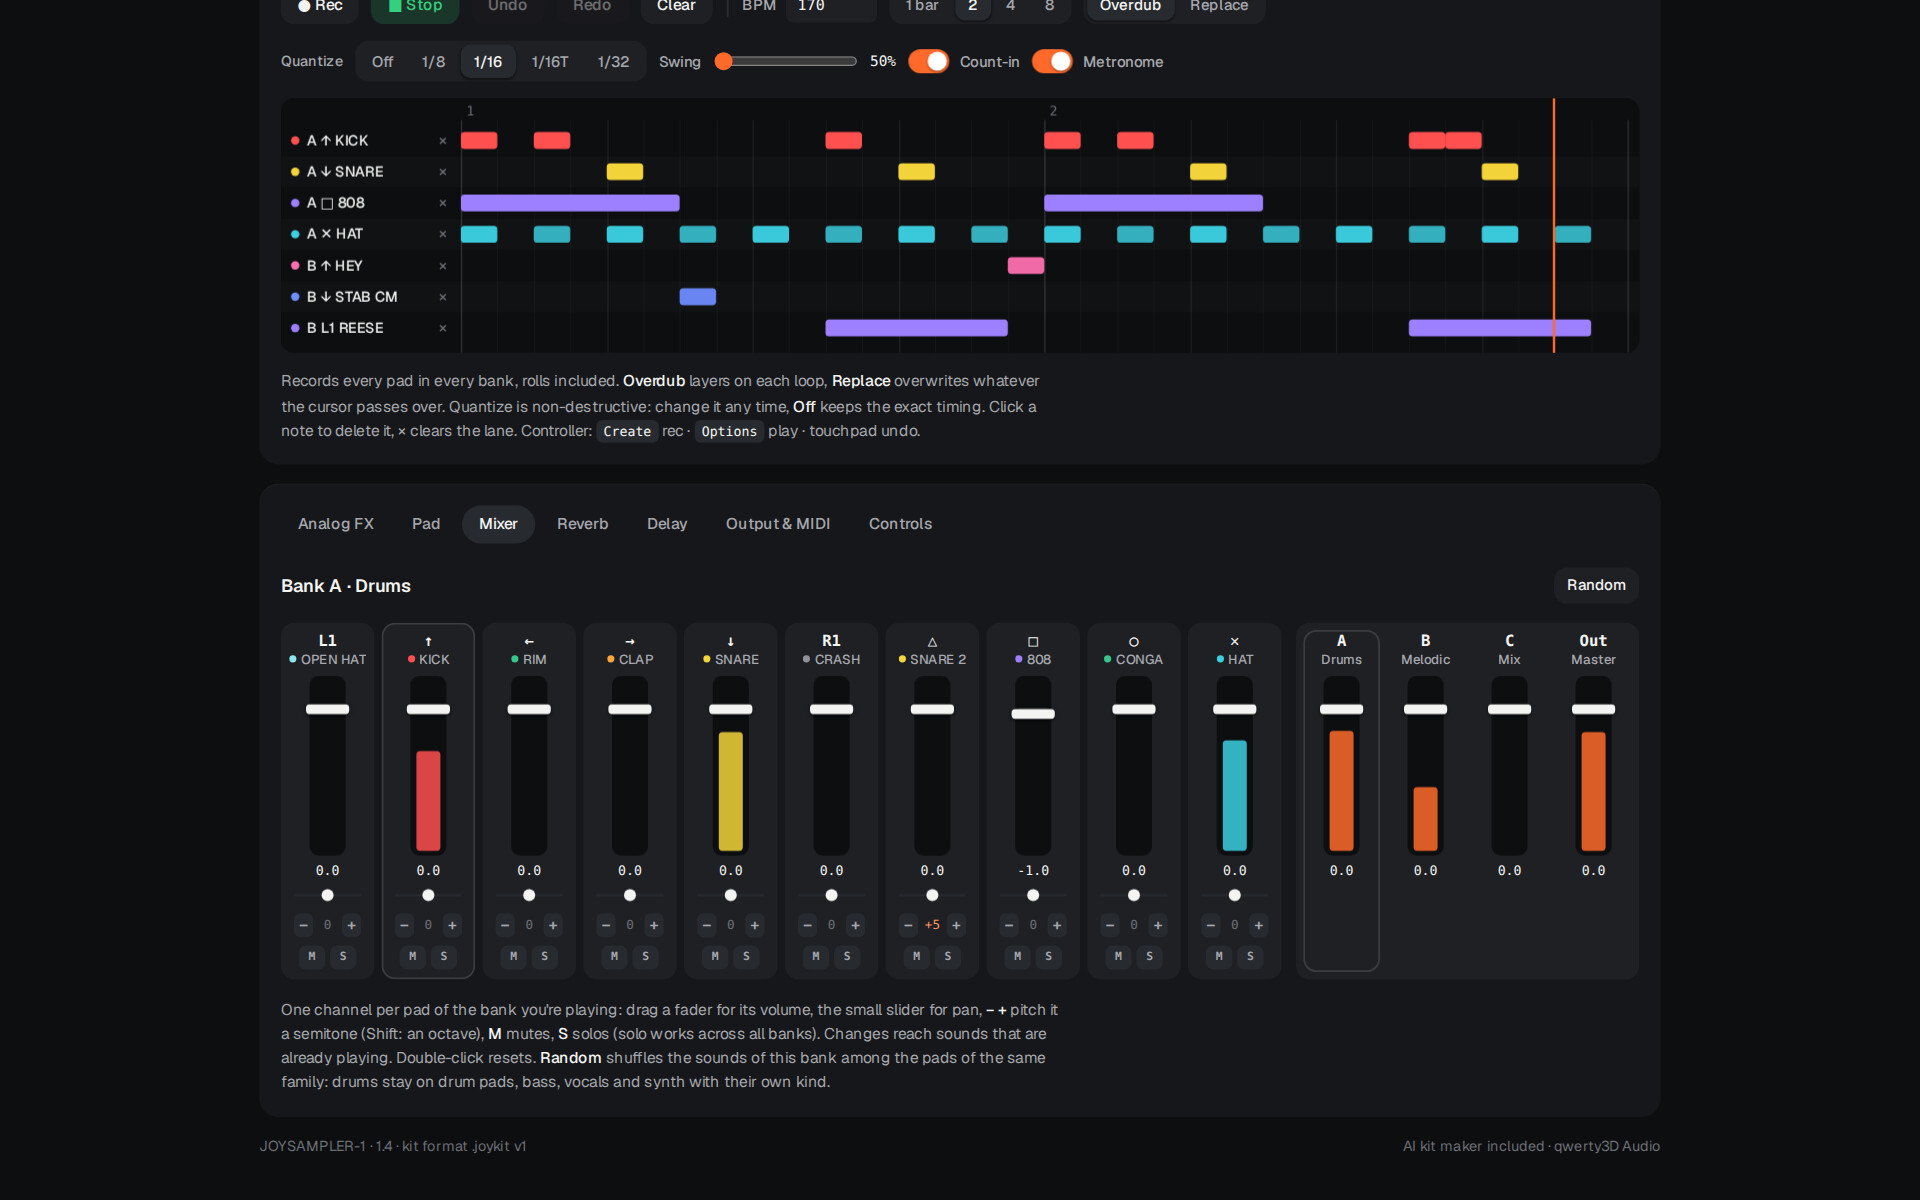Mute the 808 channel
The image size is (1920, 1200).
coord(1017,956)
